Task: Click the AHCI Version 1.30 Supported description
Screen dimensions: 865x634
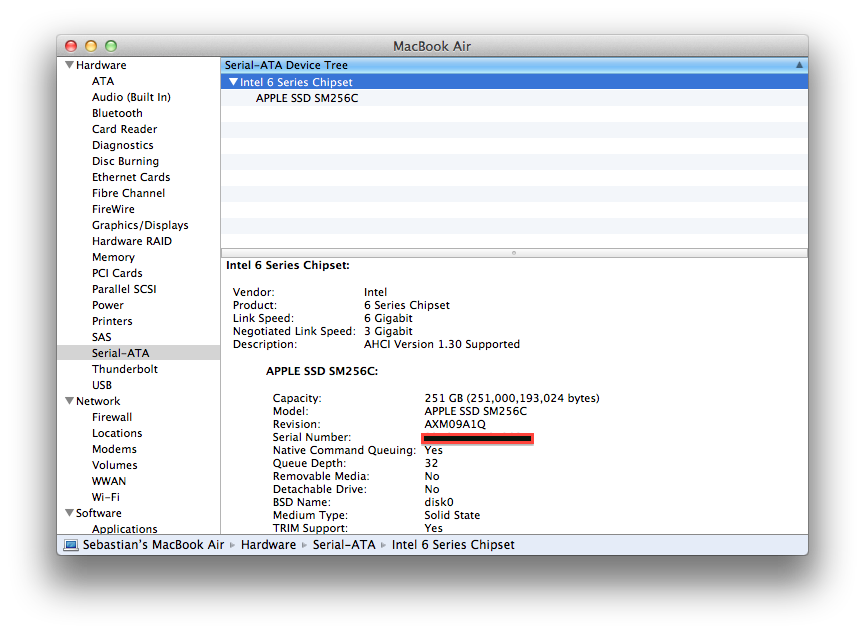Action: [x=442, y=344]
